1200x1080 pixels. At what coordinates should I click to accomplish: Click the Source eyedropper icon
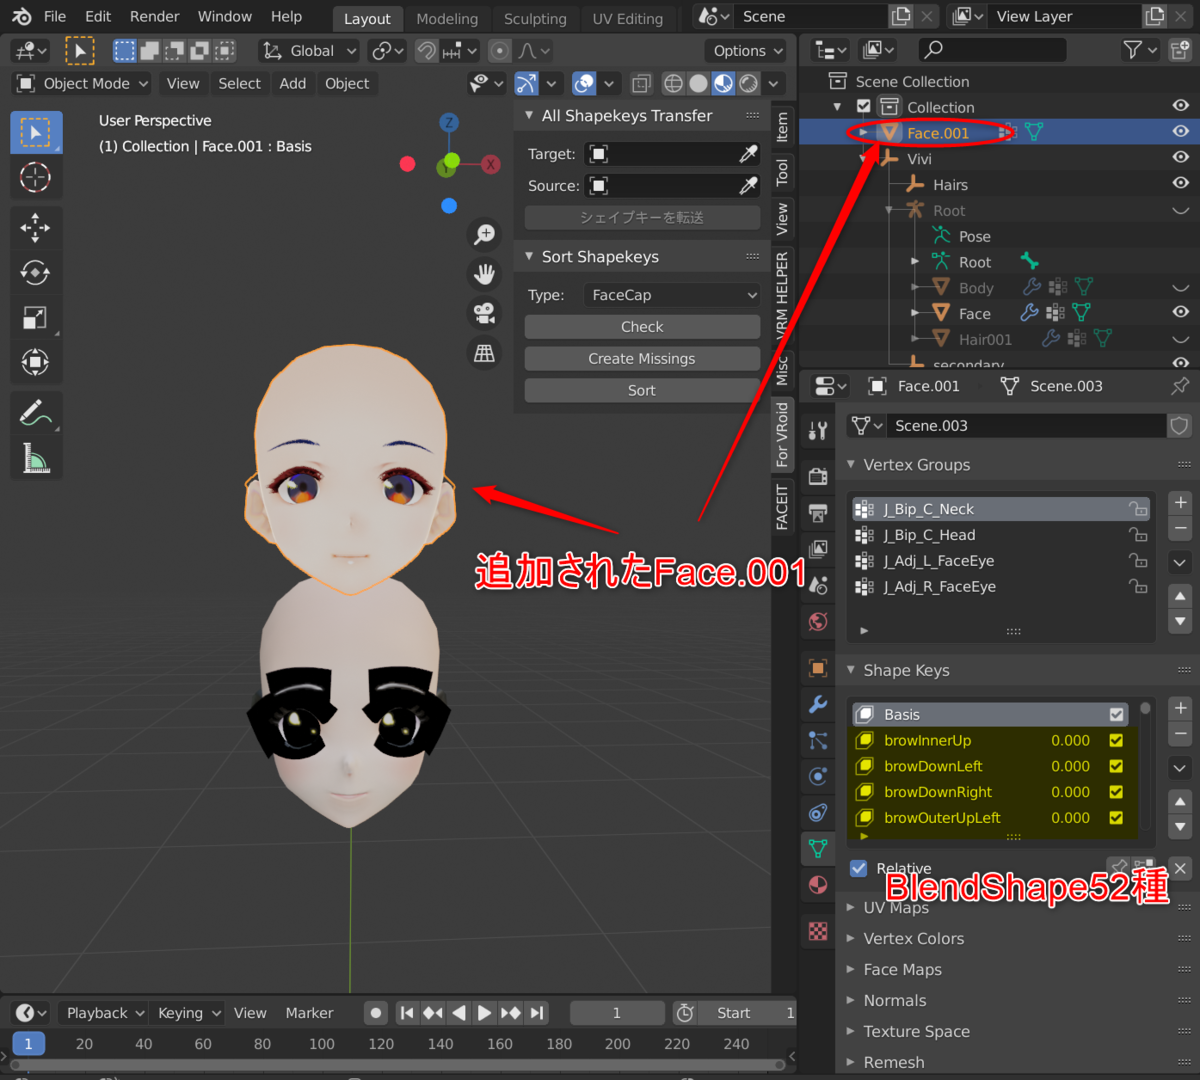tap(748, 186)
